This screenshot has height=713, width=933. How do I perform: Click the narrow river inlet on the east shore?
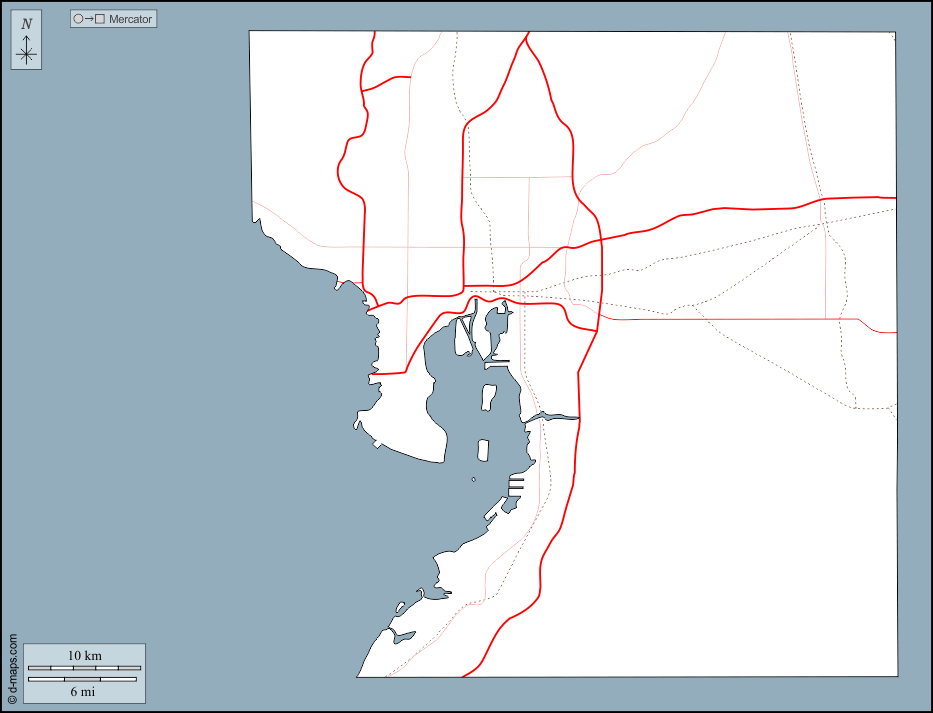(x=555, y=416)
